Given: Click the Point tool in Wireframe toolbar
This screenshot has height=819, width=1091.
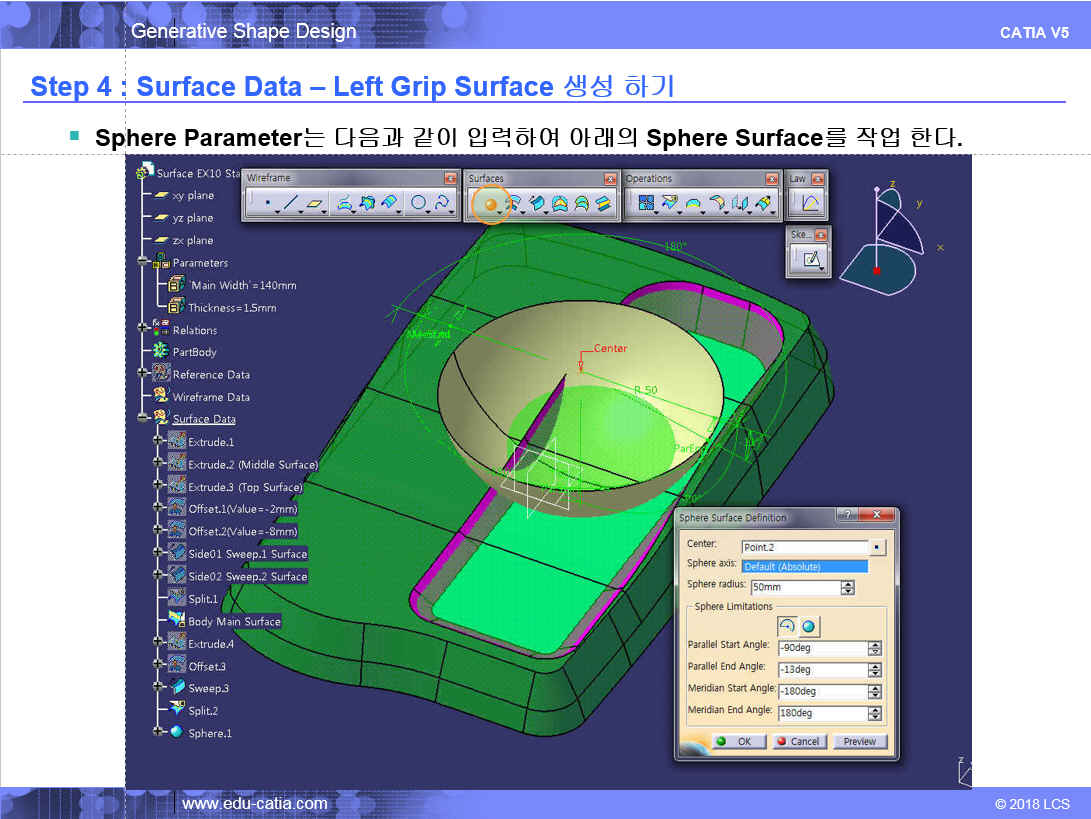Looking at the screenshot, I should pyautogui.click(x=266, y=204).
